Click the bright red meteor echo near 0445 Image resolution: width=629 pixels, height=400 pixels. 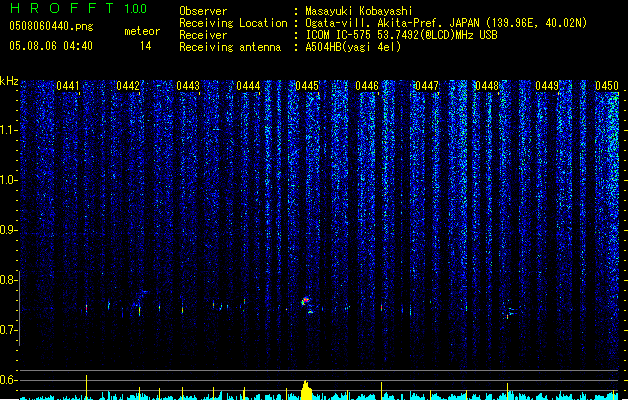pyautogui.click(x=306, y=300)
